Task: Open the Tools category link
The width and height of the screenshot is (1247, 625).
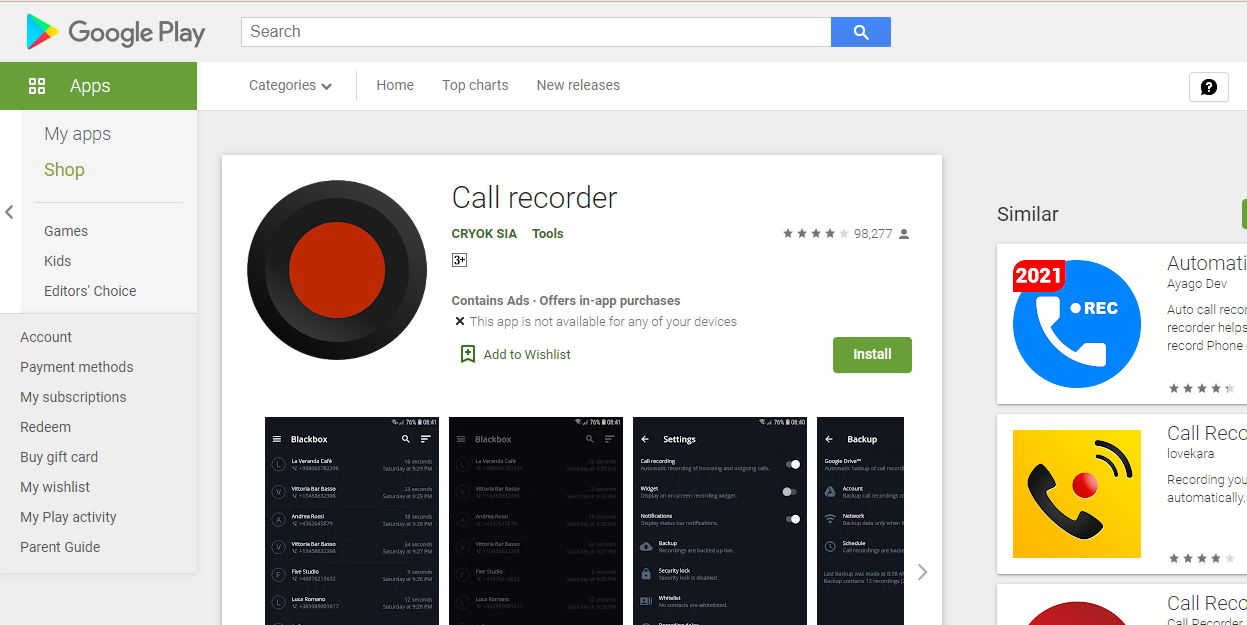Action: click(548, 234)
